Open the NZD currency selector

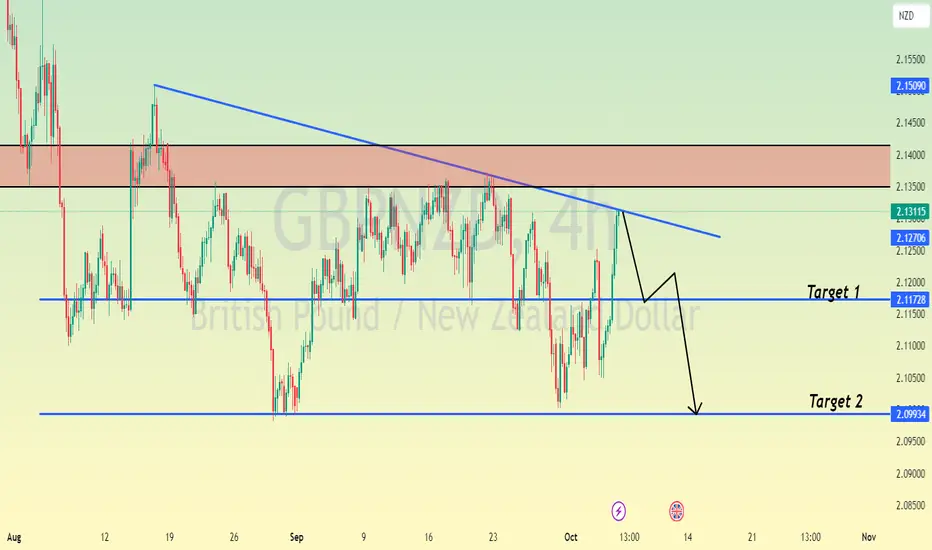point(909,16)
